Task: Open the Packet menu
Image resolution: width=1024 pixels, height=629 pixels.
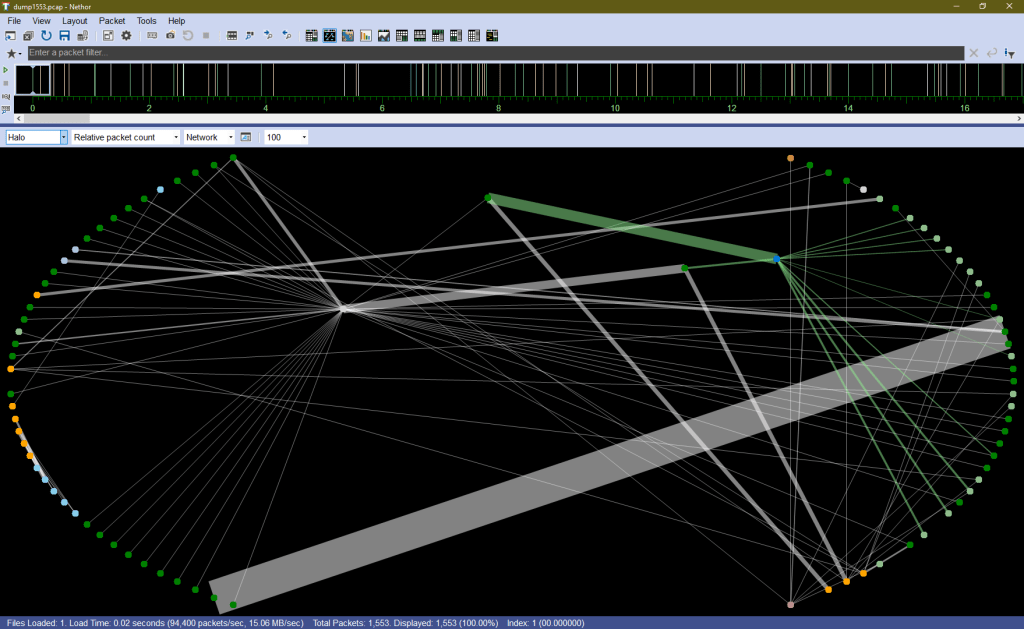Action: 112,20
